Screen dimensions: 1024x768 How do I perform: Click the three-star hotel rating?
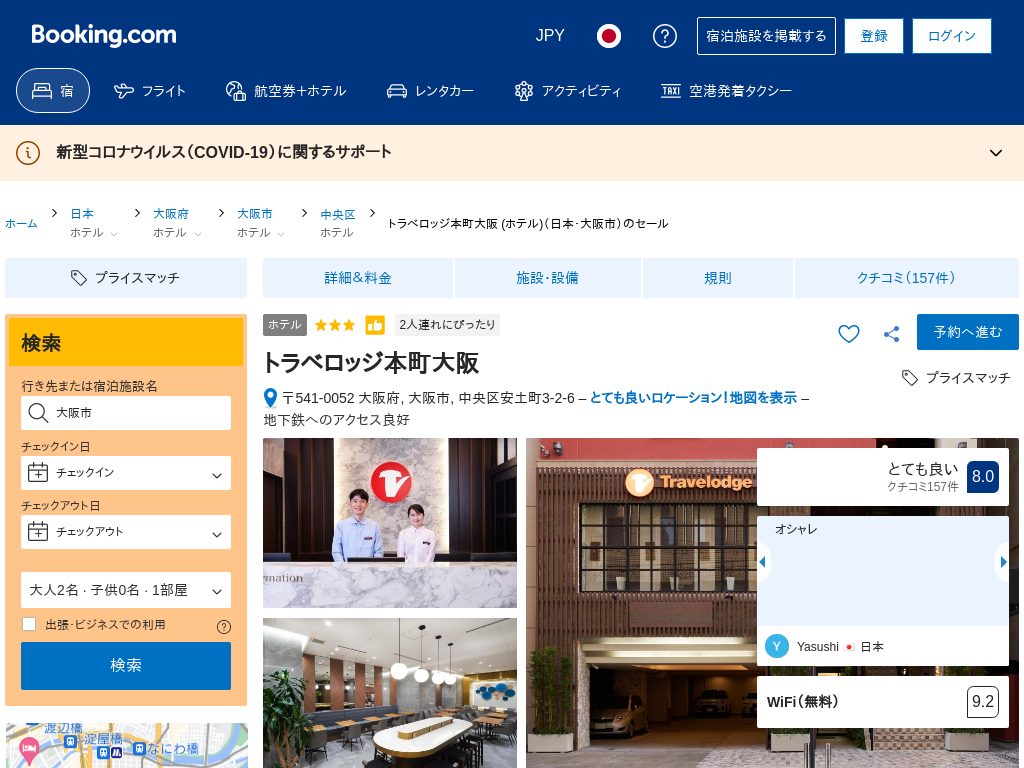pos(335,325)
